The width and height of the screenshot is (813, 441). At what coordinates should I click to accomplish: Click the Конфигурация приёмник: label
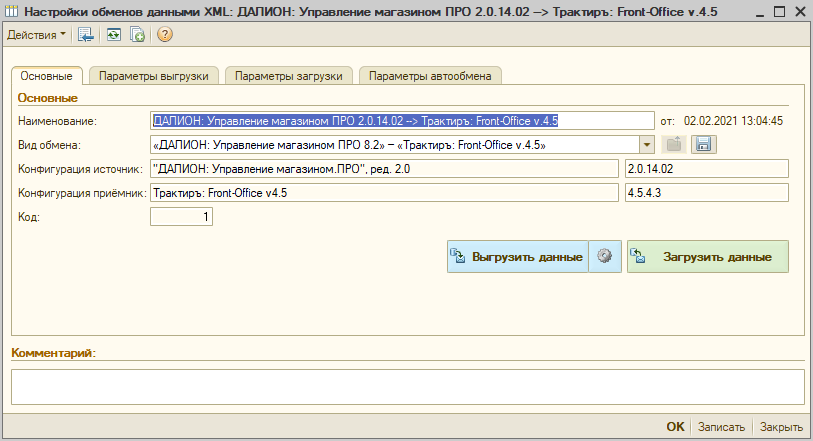point(82,193)
